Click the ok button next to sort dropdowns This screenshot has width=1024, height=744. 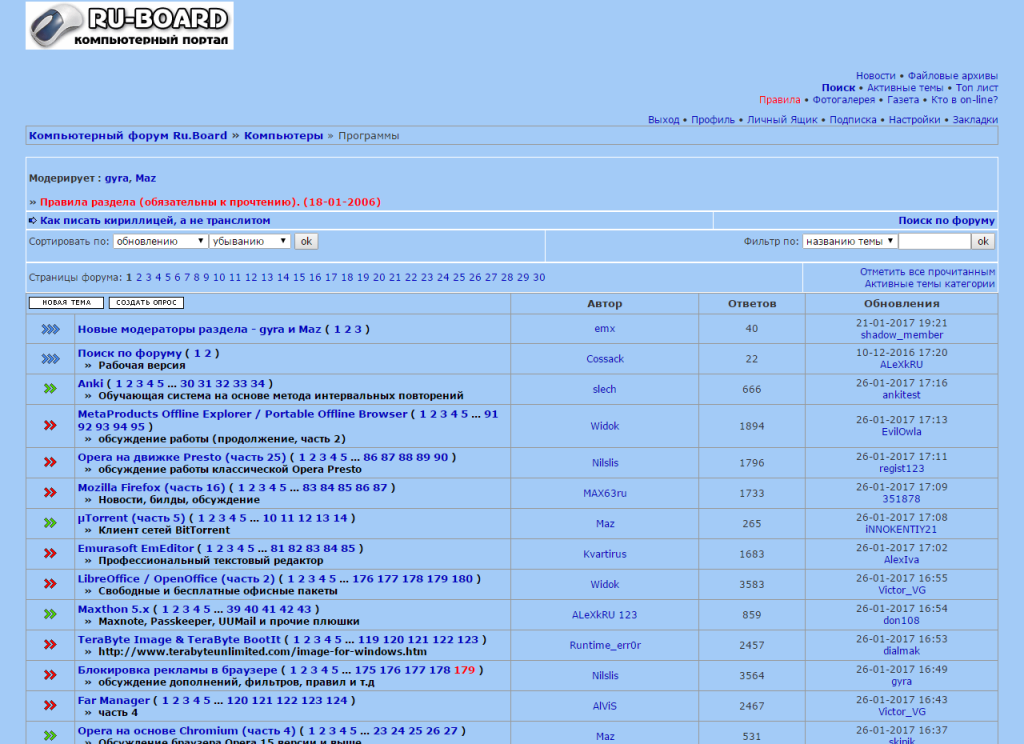click(306, 241)
